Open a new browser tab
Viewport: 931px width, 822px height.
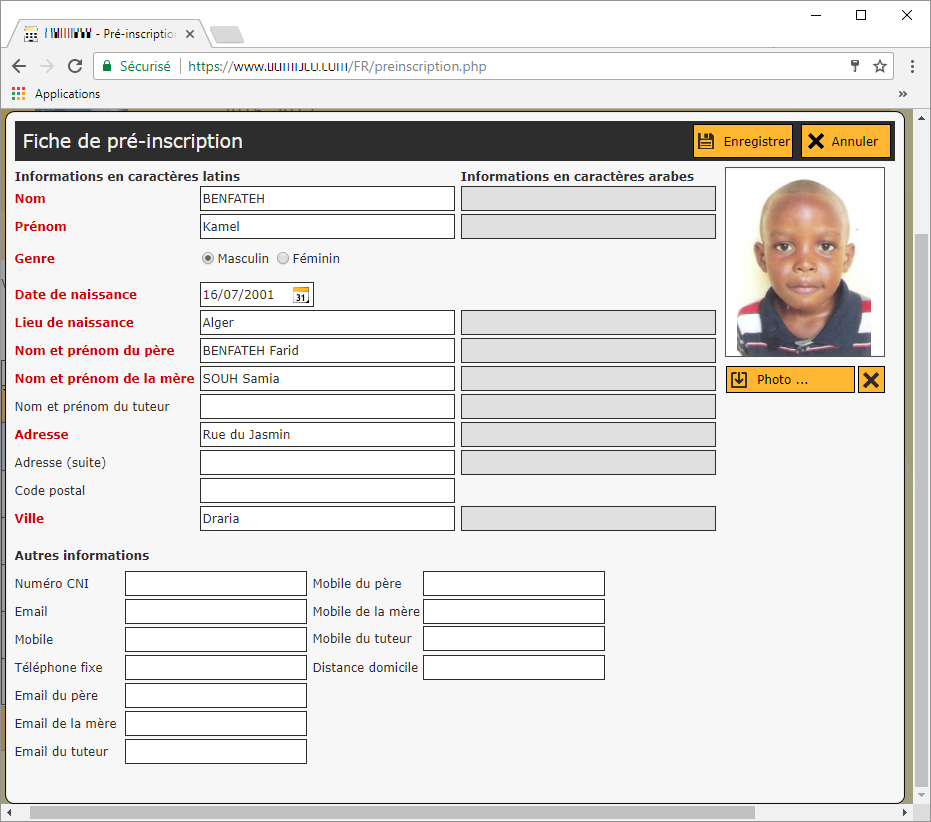(x=227, y=34)
